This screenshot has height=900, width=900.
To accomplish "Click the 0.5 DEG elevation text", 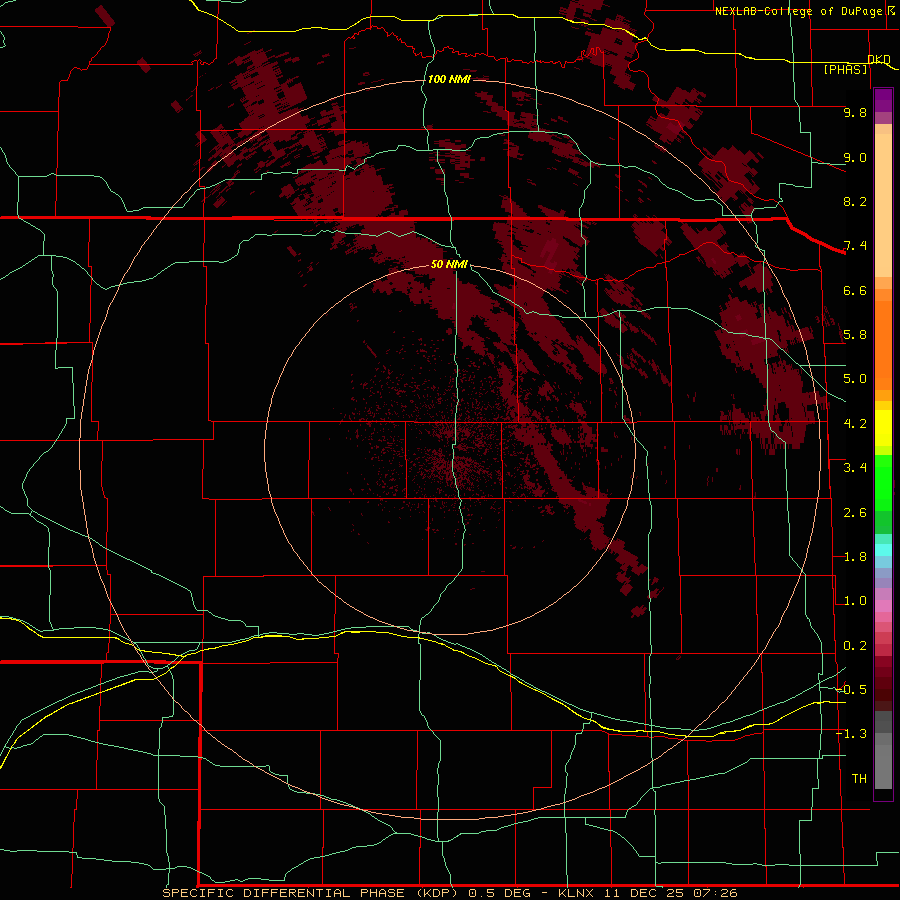I will point(499,893).
